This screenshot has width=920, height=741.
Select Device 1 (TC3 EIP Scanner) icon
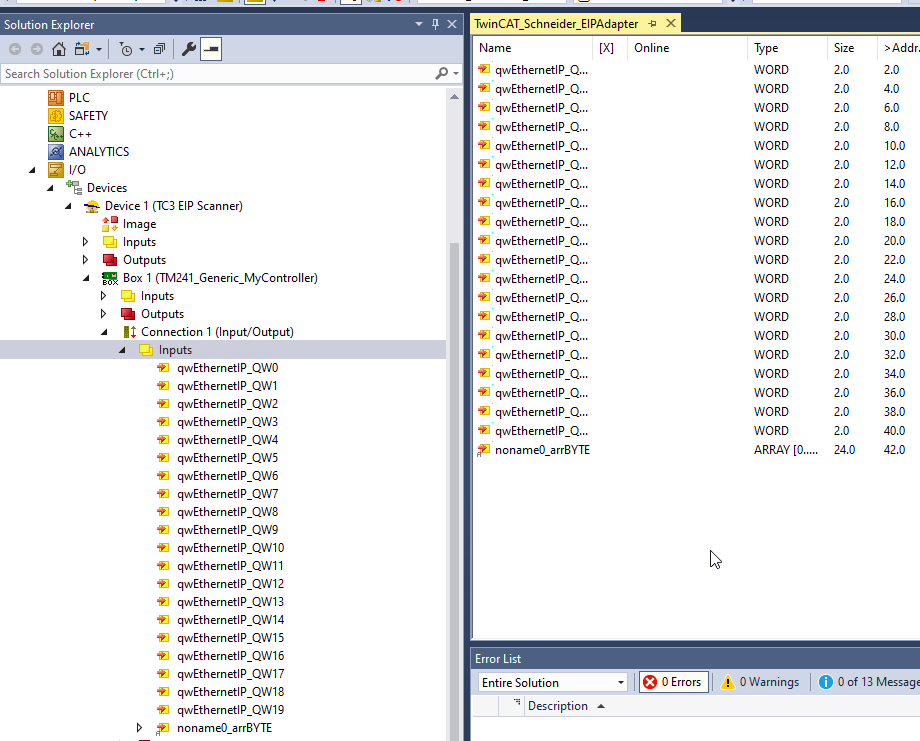pyautogui.click(x=92, y=207)
